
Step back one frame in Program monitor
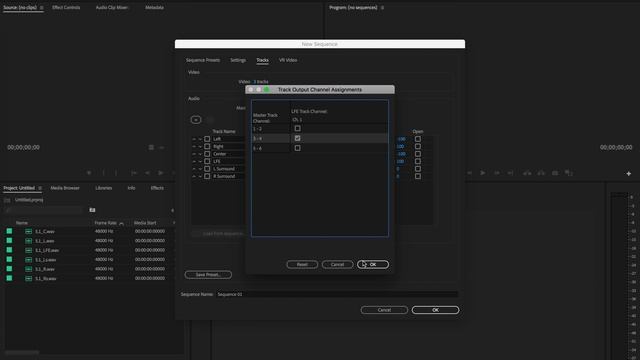click(x=469, y=173)
